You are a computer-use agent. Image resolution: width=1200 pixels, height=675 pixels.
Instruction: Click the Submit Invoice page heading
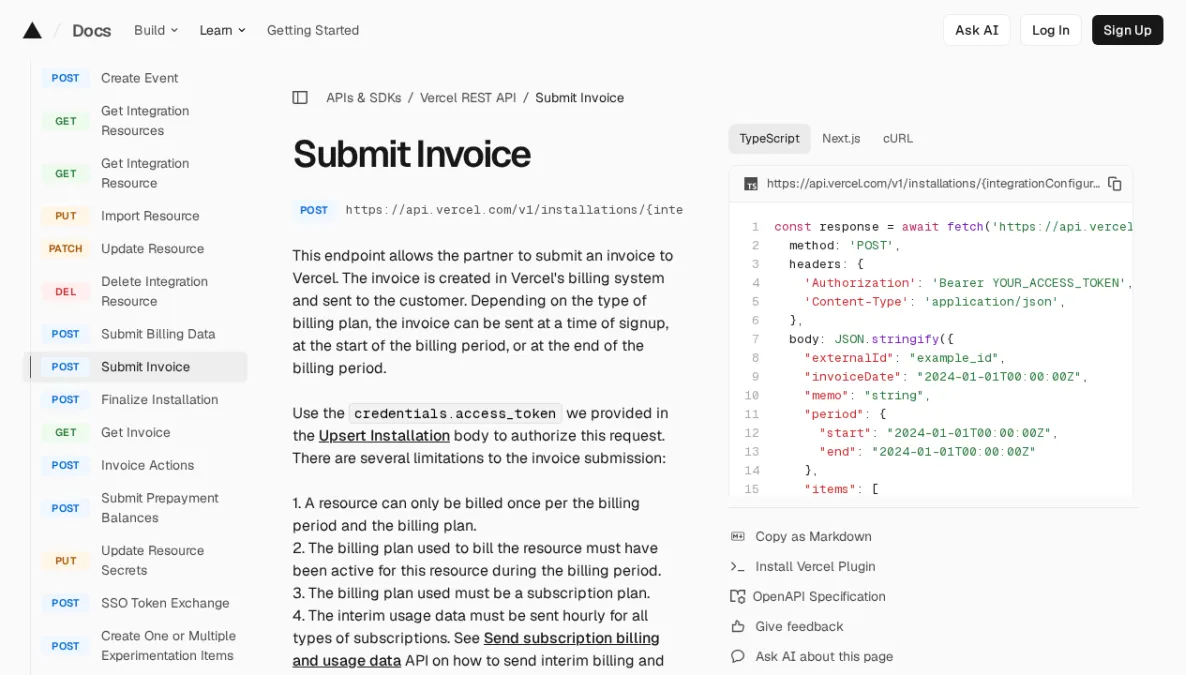(x=411, y=154)
